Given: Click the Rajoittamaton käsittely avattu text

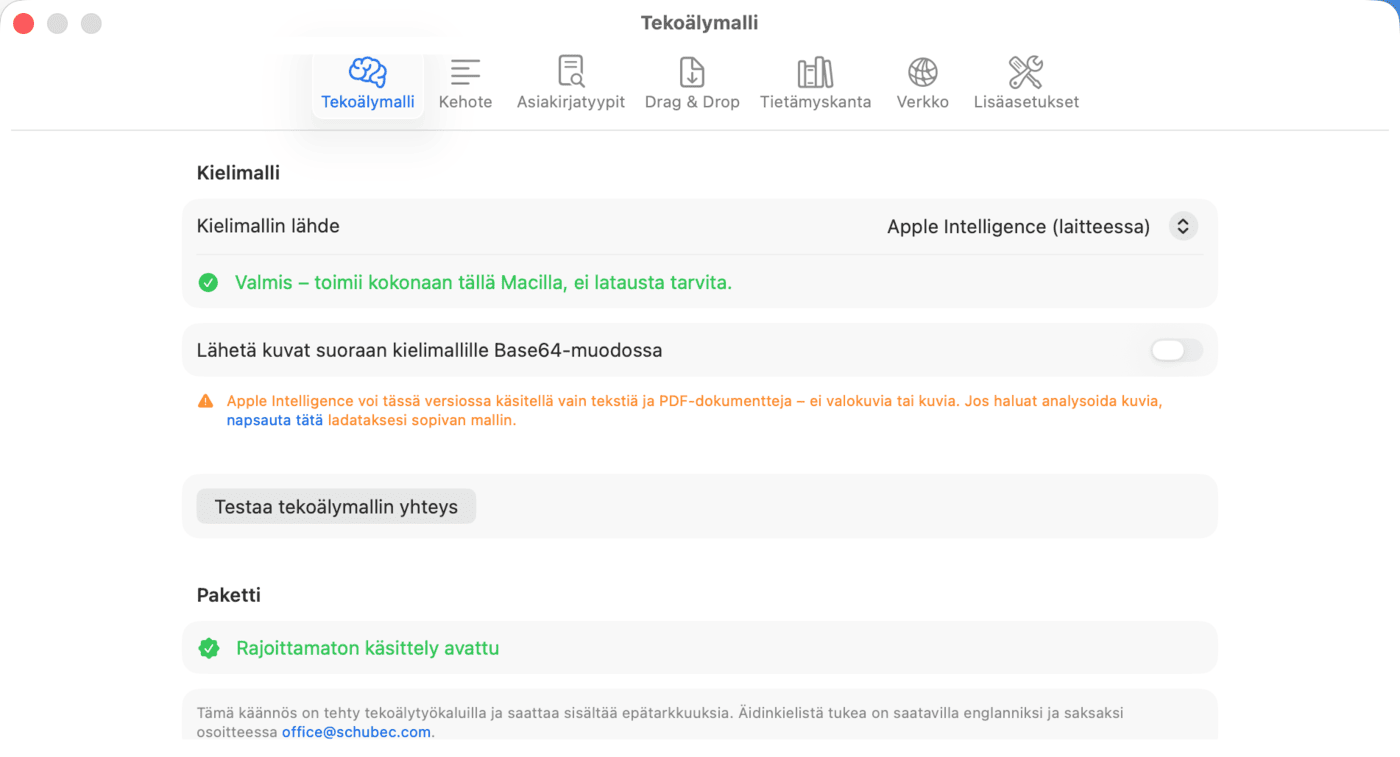Looking at the screenshot, I should click(367, 649).
